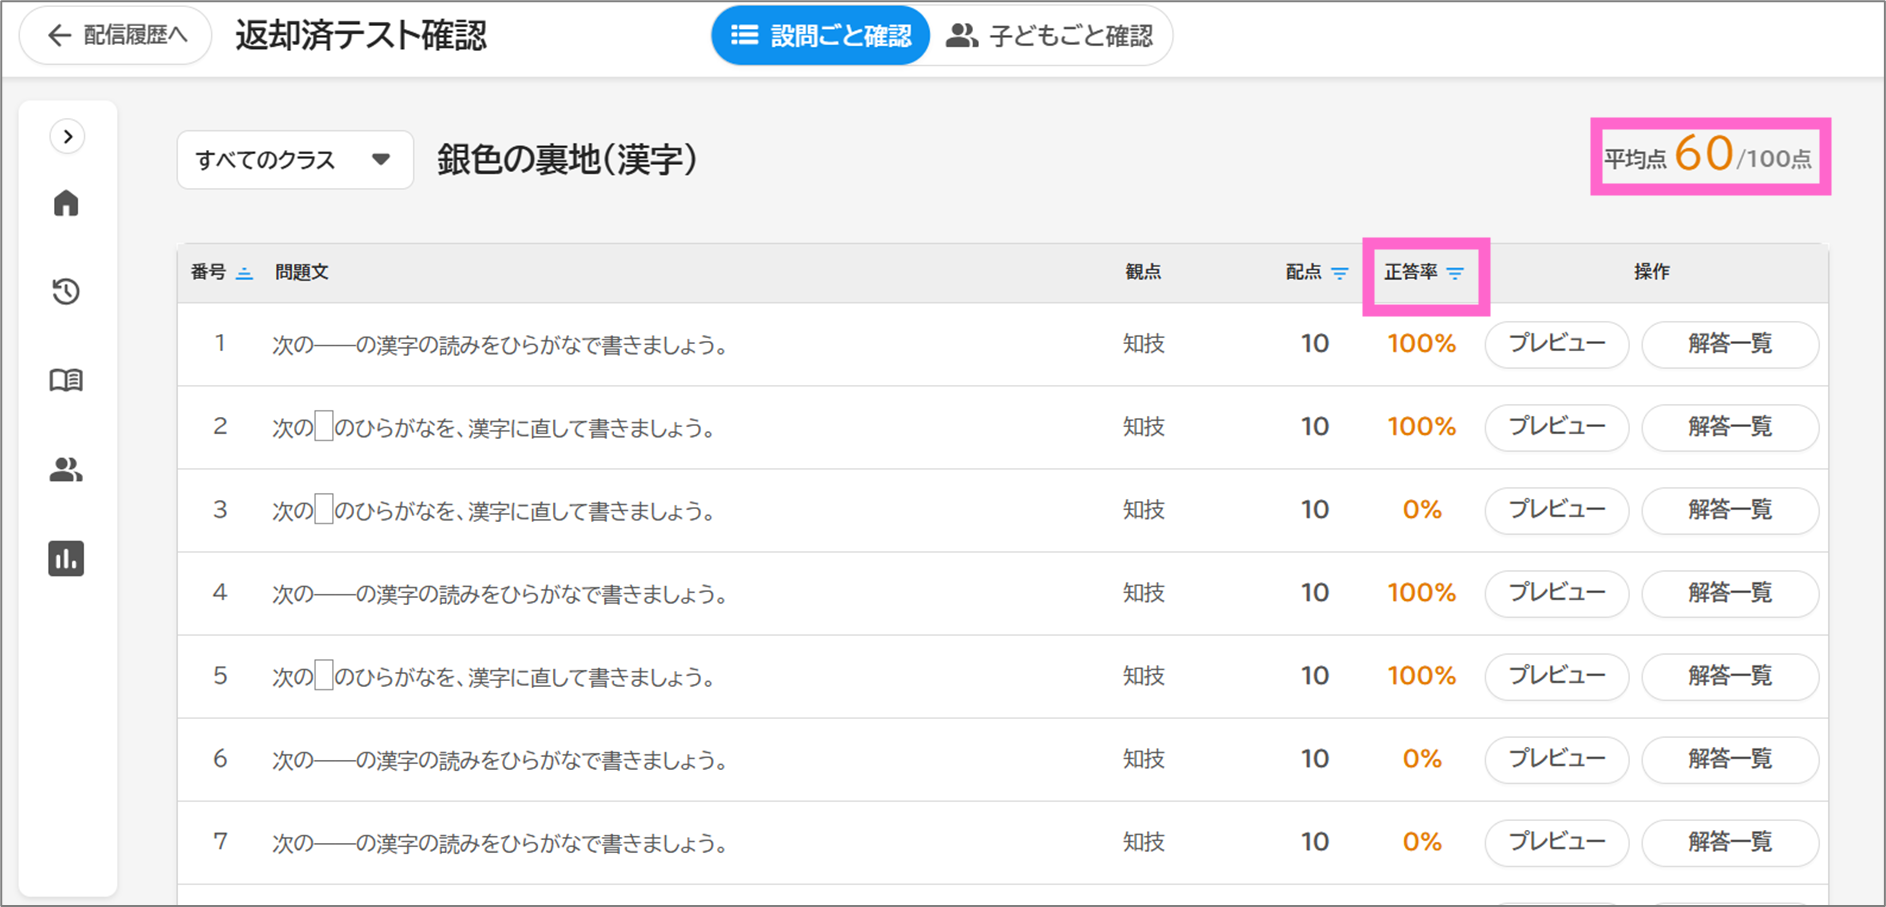Open the すべてのクラス class dropdown
Image resolution: width=1886 pixels, height=907 pixels.
coord(294,160)
